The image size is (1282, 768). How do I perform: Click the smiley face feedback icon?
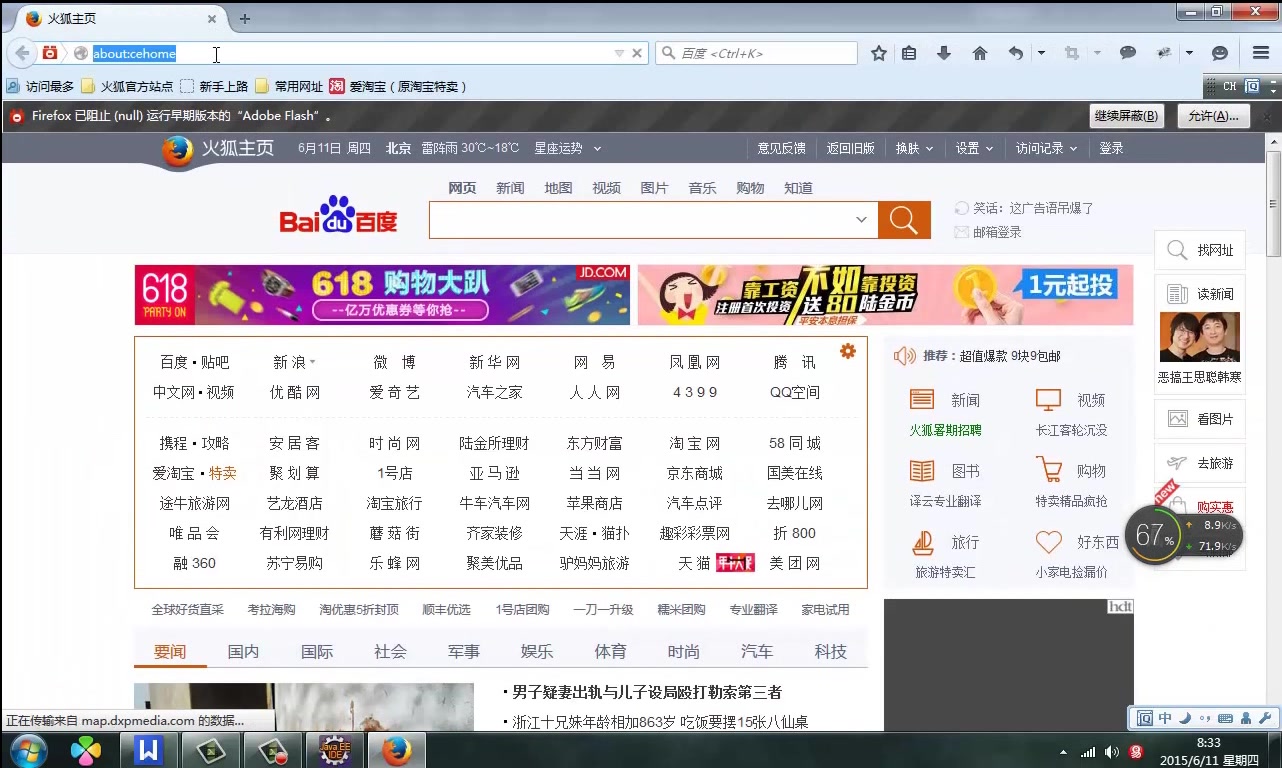tap(1220, 53)
